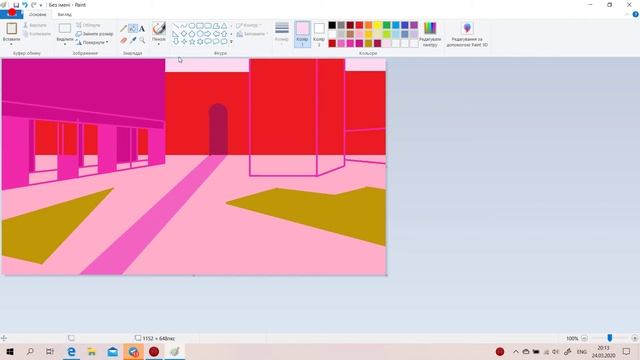The width and height of the screenshot is (640, 360).
Task: Open Microsoft Edge from taskbar
Action: pos(71,351)
